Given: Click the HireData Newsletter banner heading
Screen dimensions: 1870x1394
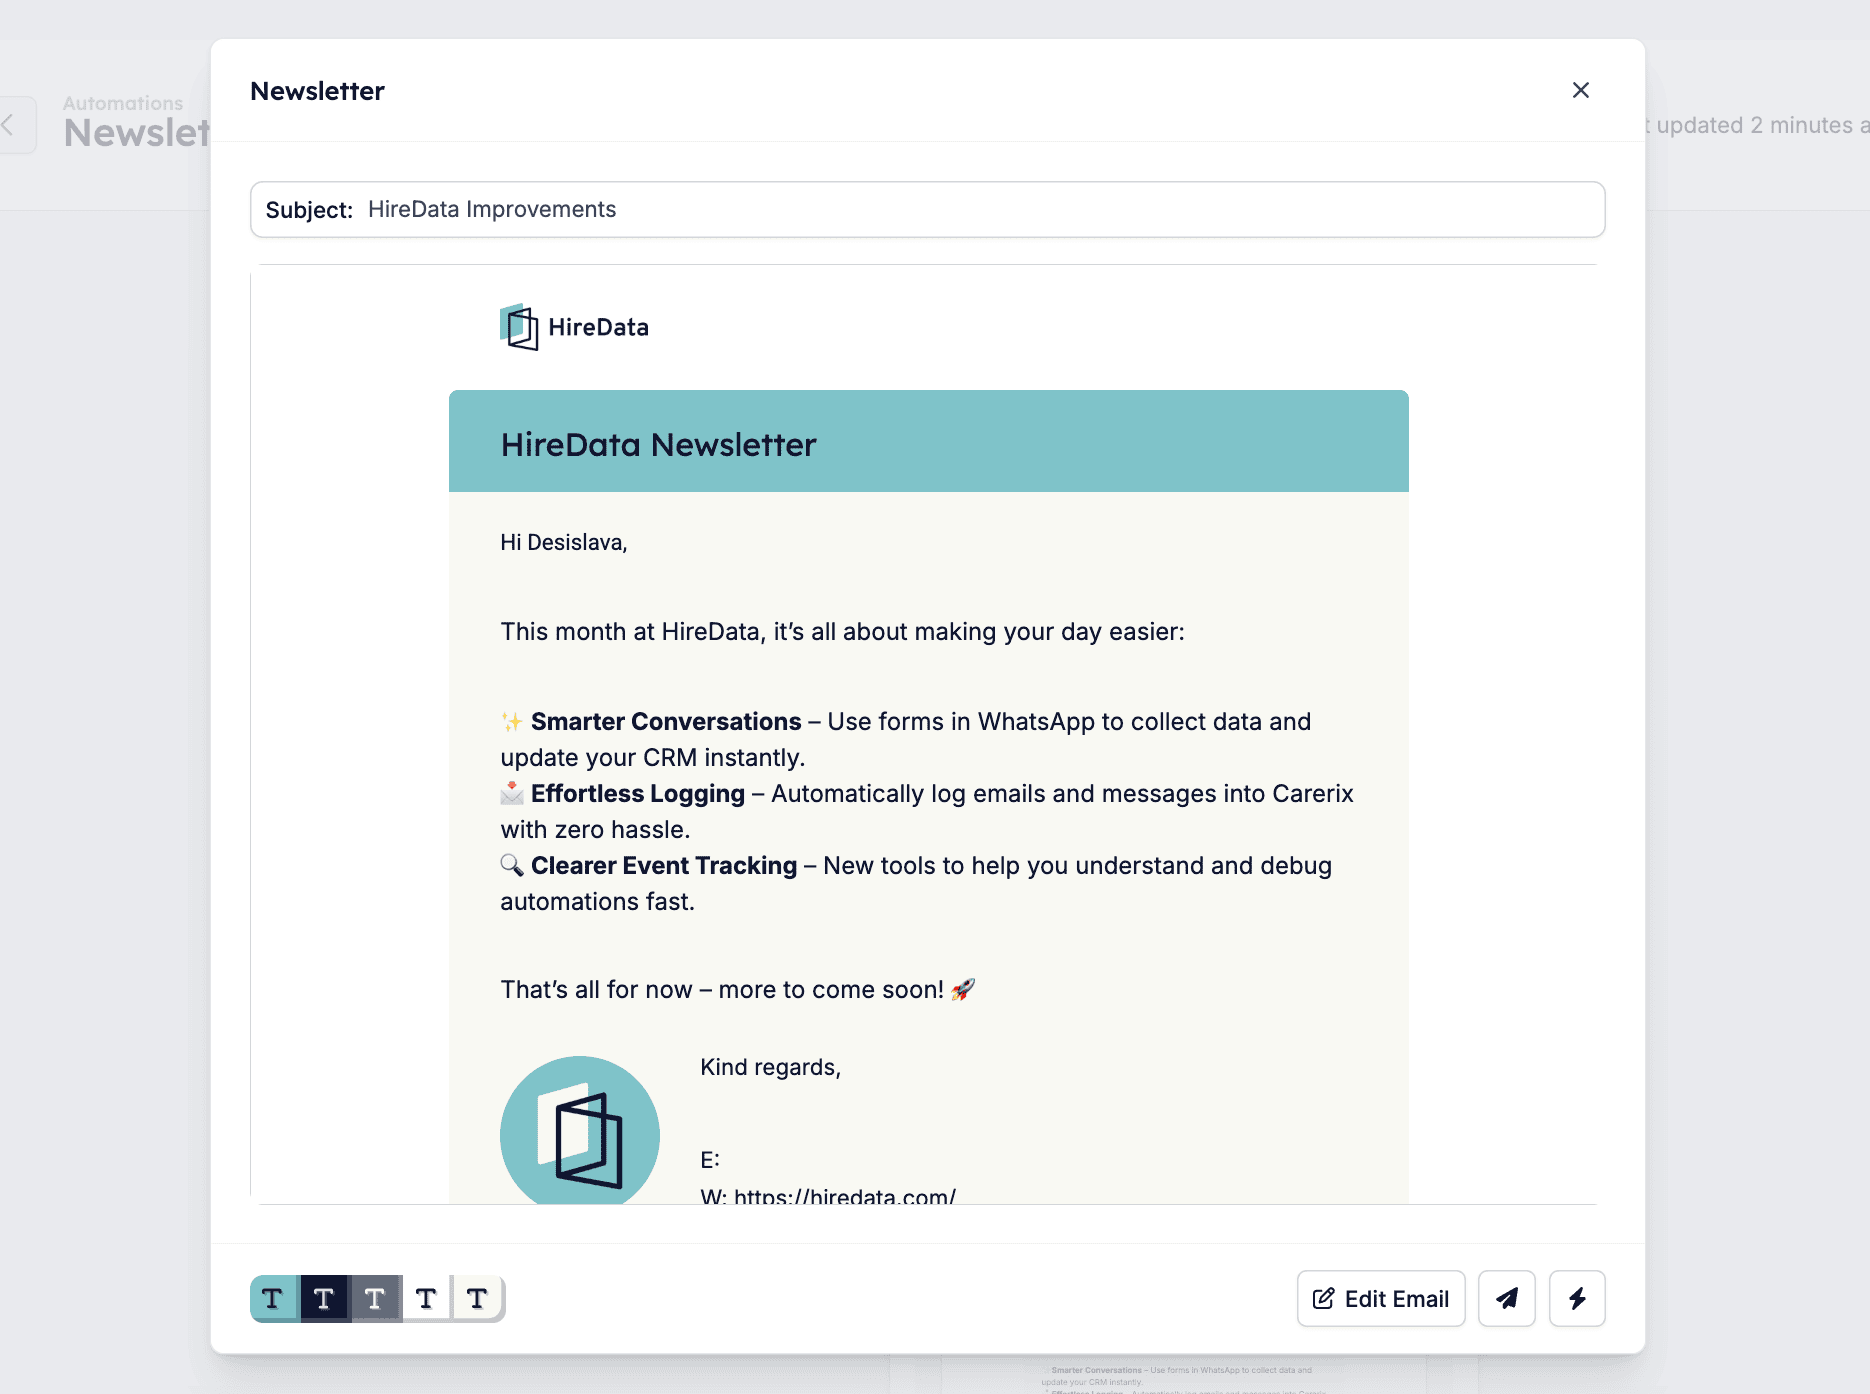Looking at the screenshot, I should click(658, 444).
